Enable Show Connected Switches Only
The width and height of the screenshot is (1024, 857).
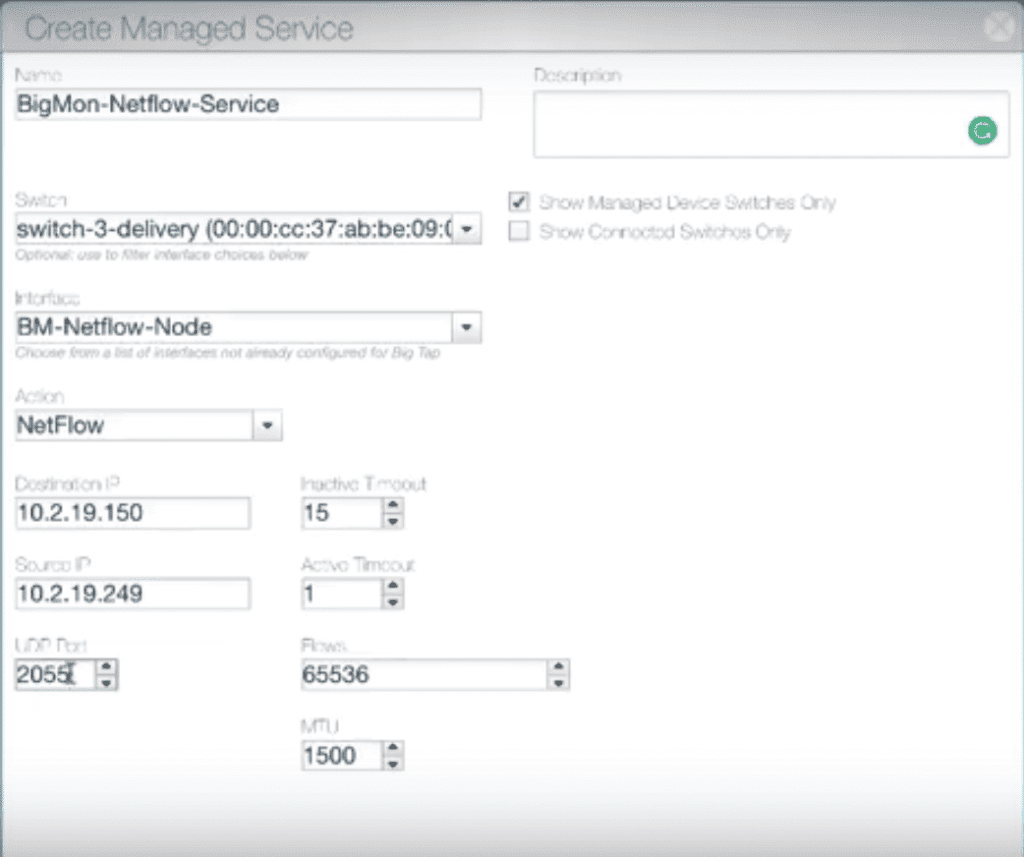(519, 231)
